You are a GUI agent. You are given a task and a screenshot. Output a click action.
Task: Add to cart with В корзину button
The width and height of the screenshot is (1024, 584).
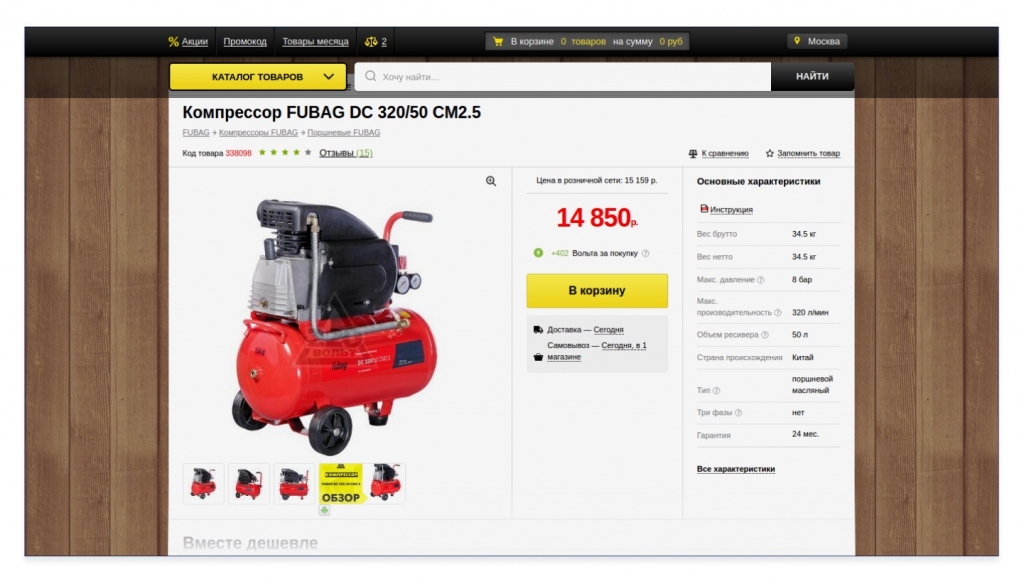coord(597,291)
